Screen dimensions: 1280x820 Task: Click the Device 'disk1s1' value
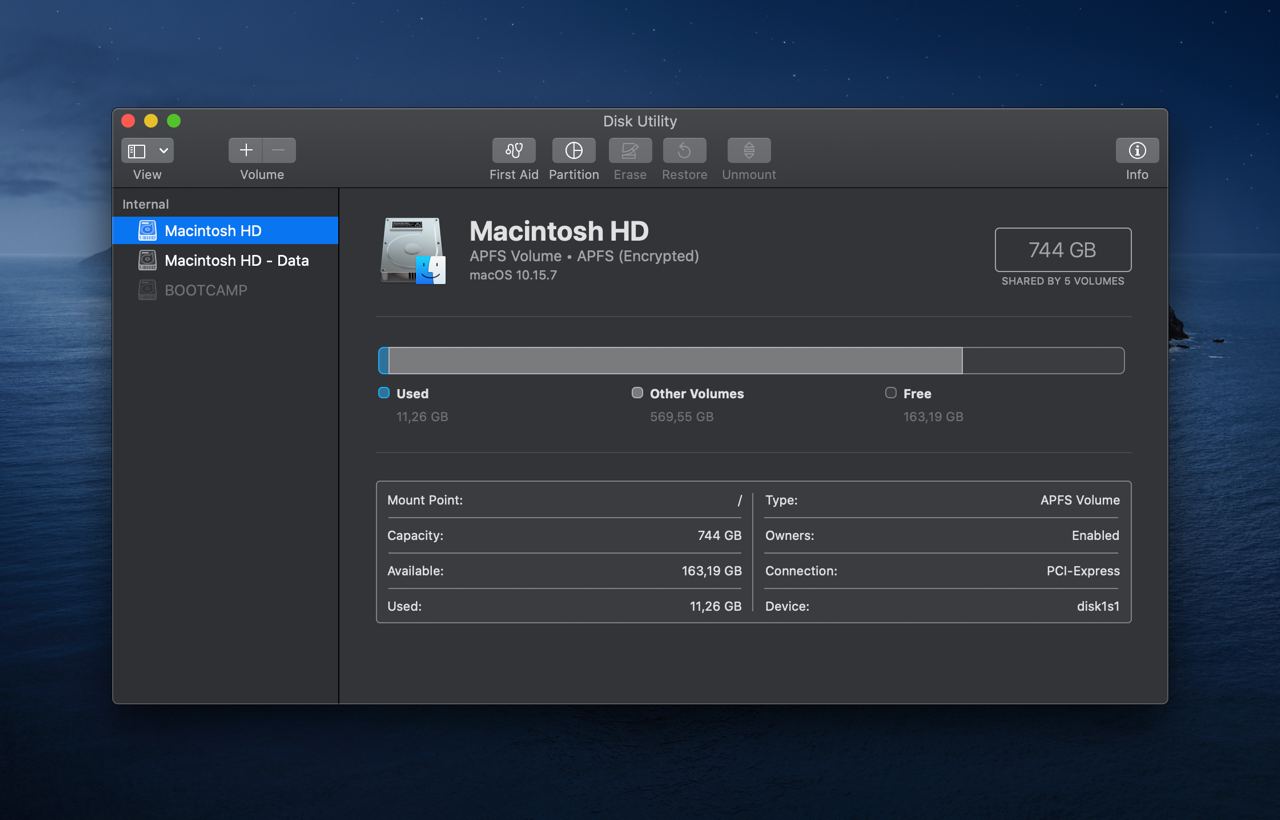point(1098,606)
